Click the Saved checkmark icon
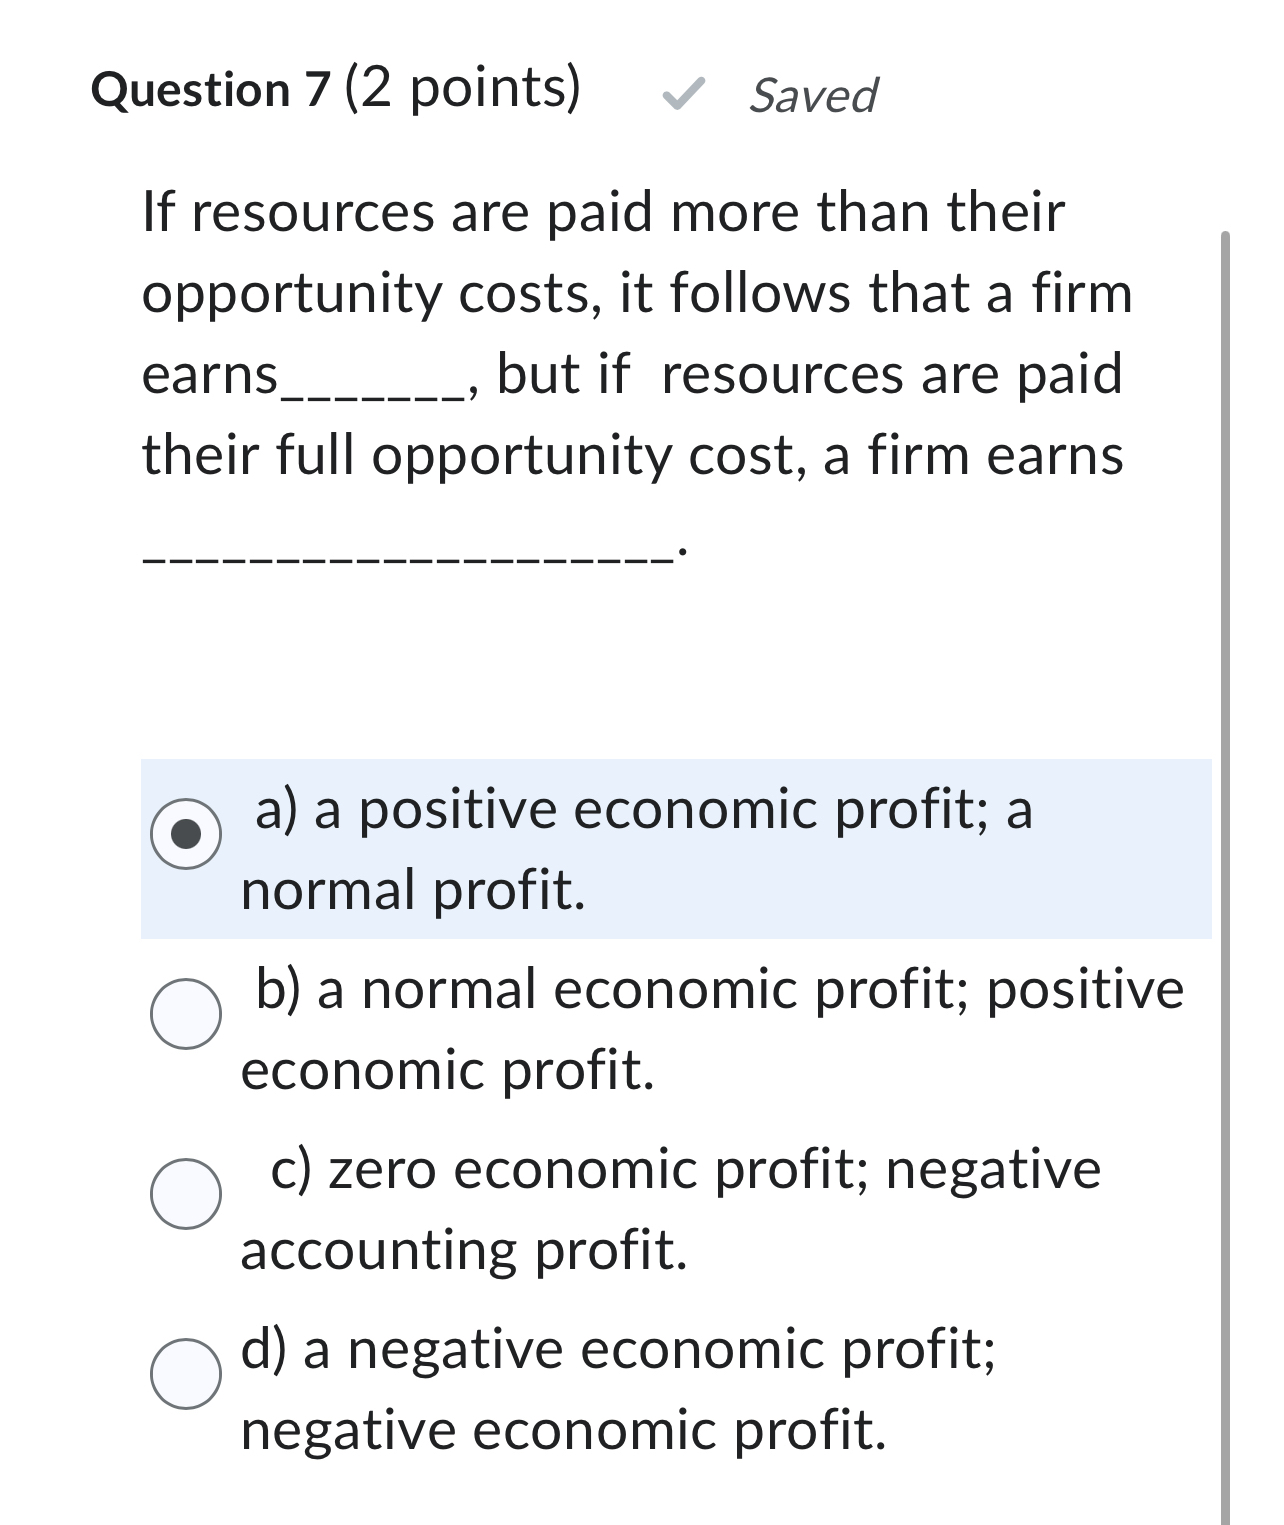Image resolution: width=1284 pixels, height=1525 pixels. (x=681, y=95)
